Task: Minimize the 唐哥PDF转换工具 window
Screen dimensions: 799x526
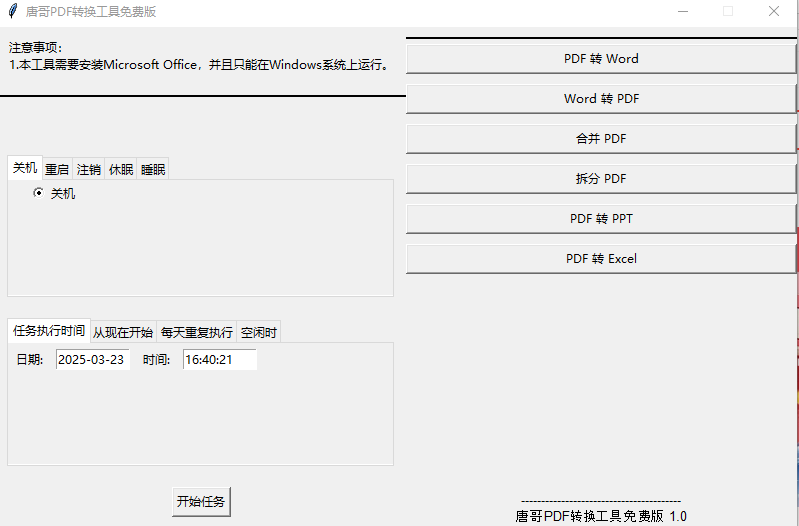Action: tap(683, 11)
